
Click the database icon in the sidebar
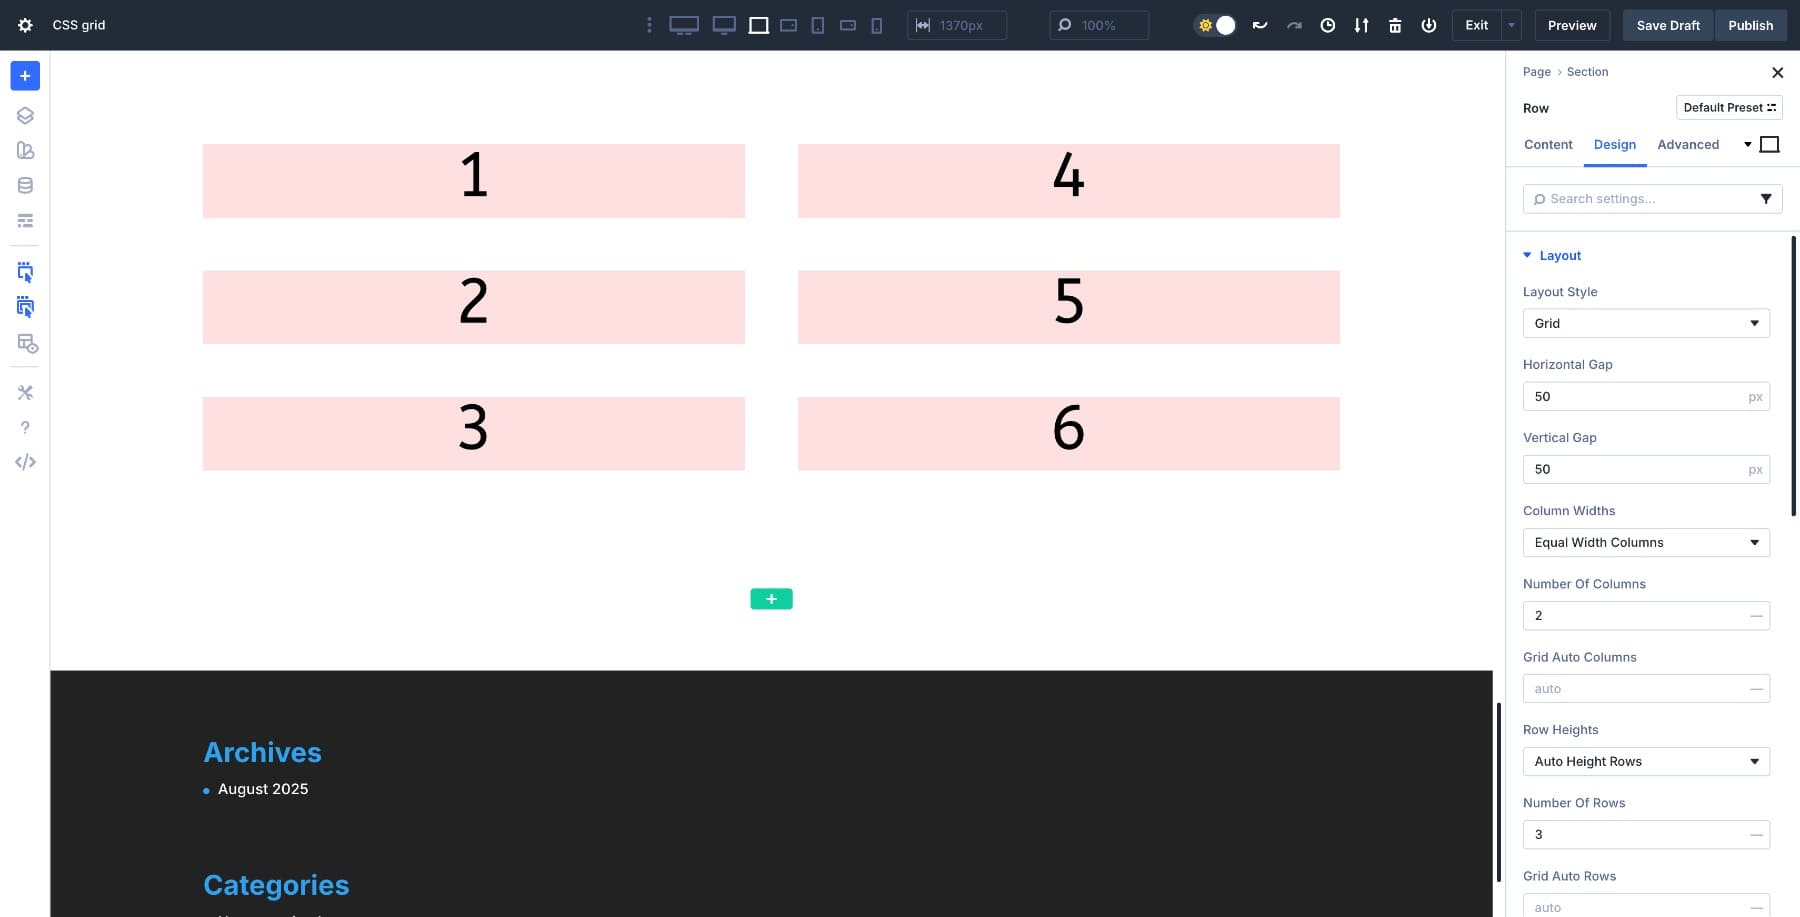pyautogui.click(x=25, y=185)
